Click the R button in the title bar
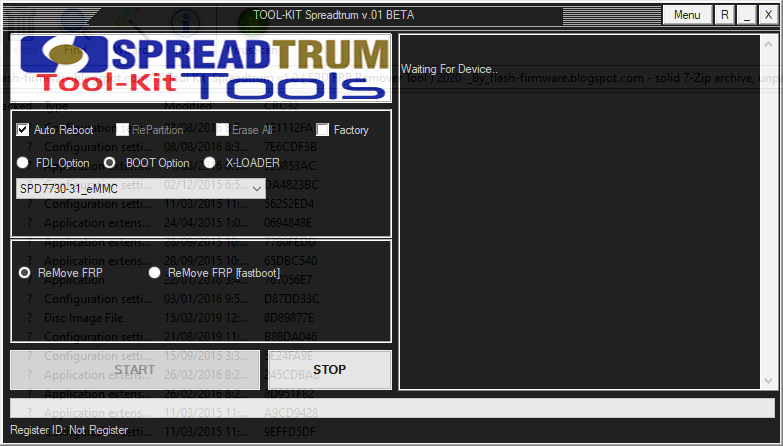Viewport: 783px width, 446px height. click(725, 15)
